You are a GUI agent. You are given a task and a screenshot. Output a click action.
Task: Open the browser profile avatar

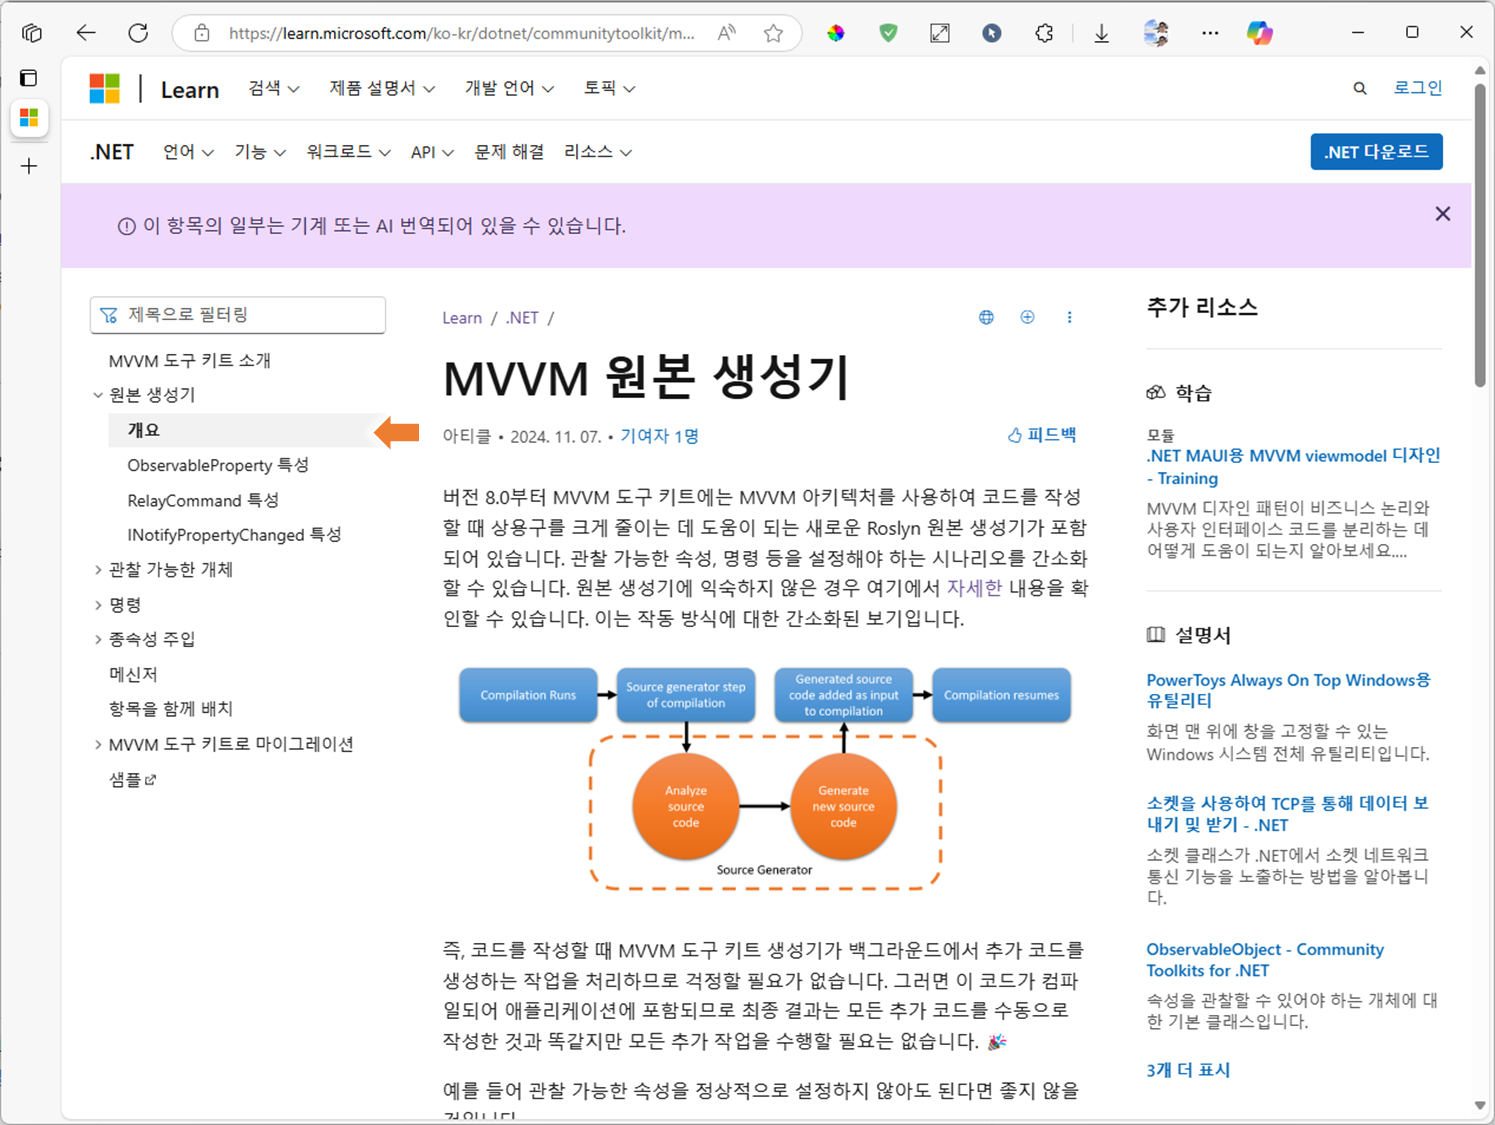1156,33
